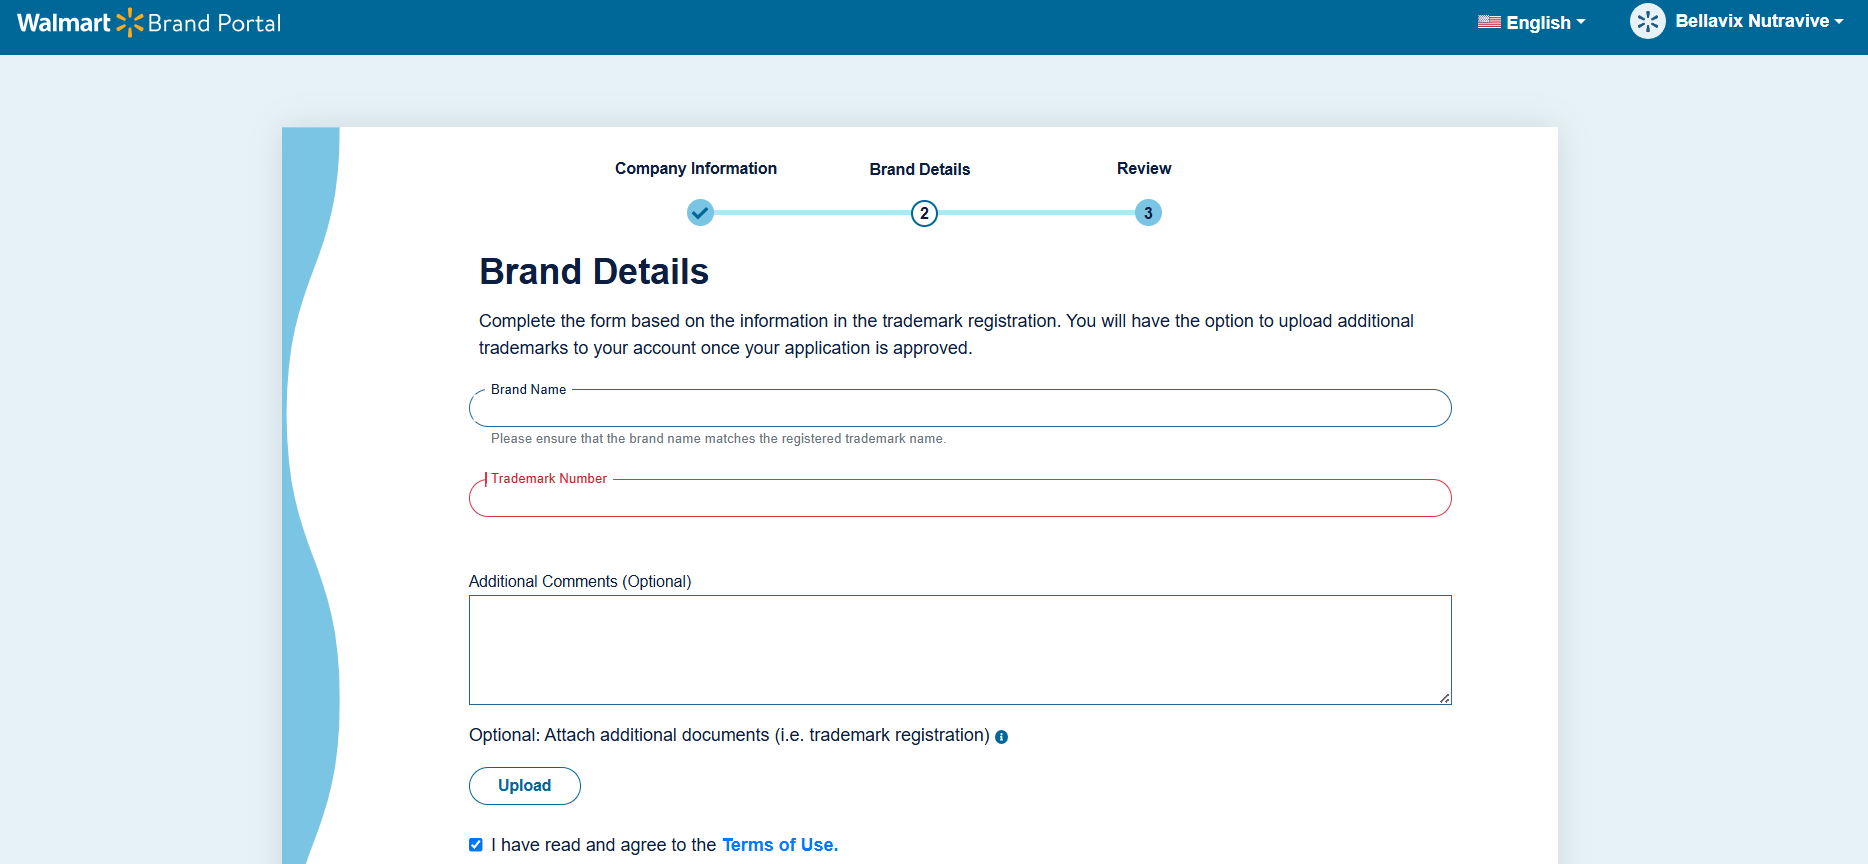Image resolution: width=1868 pixels, height=864 pixels.
Task: Click the Walmart Brand Portal home link
Action: click(x=149, y=22)
